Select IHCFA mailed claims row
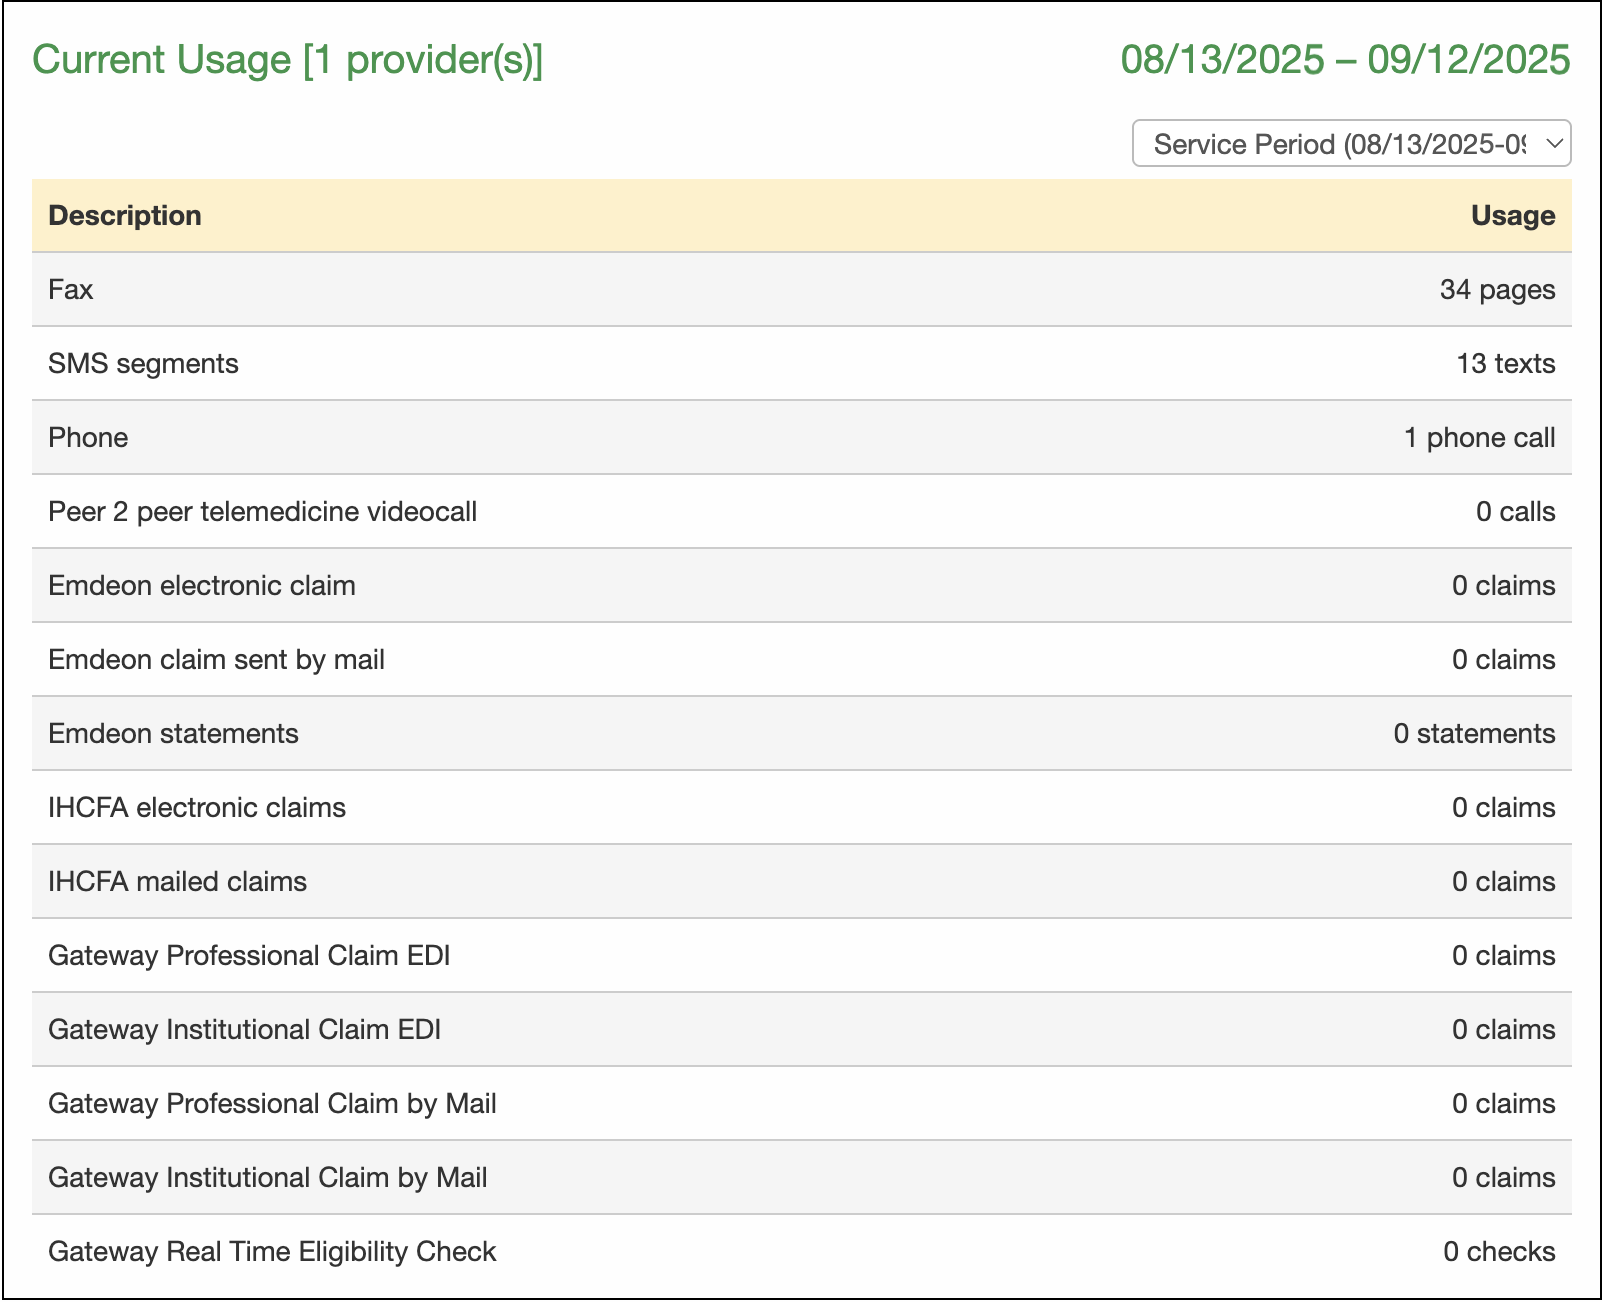1602x1302 pixels. click(x=177, y=882)
